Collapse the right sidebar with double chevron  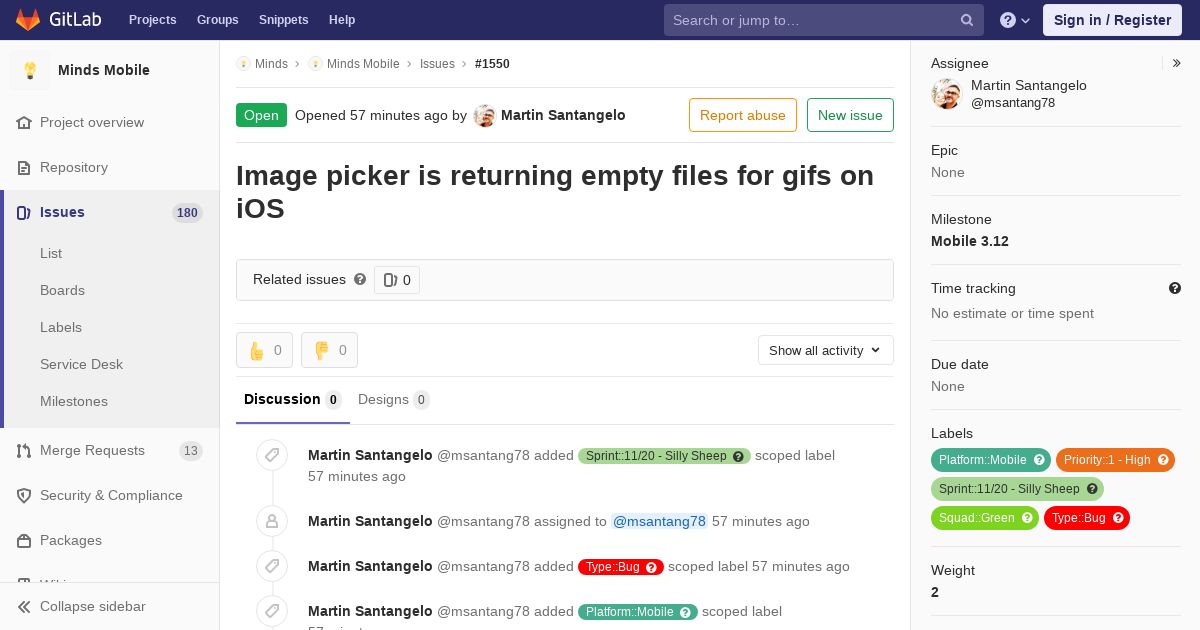coord(1177,63)
